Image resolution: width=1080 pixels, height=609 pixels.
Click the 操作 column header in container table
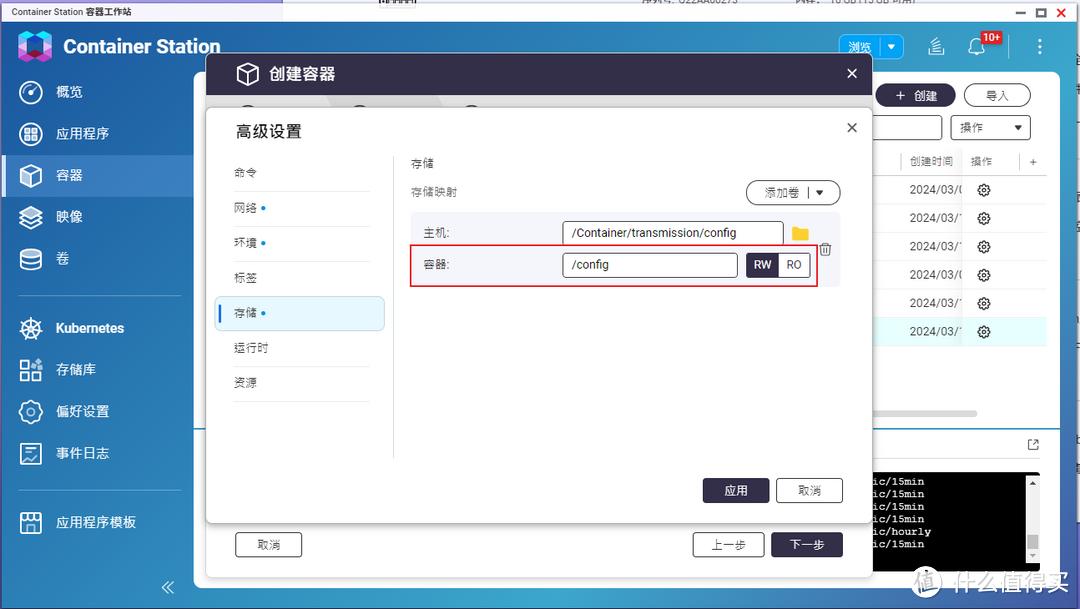982,162
